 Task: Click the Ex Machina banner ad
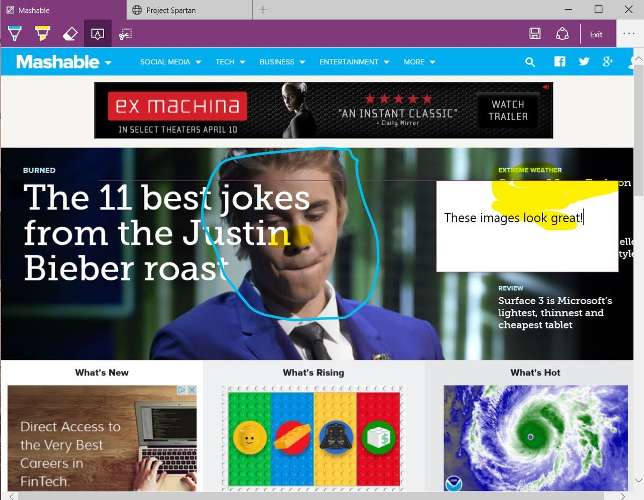click(x=323, y=110)
